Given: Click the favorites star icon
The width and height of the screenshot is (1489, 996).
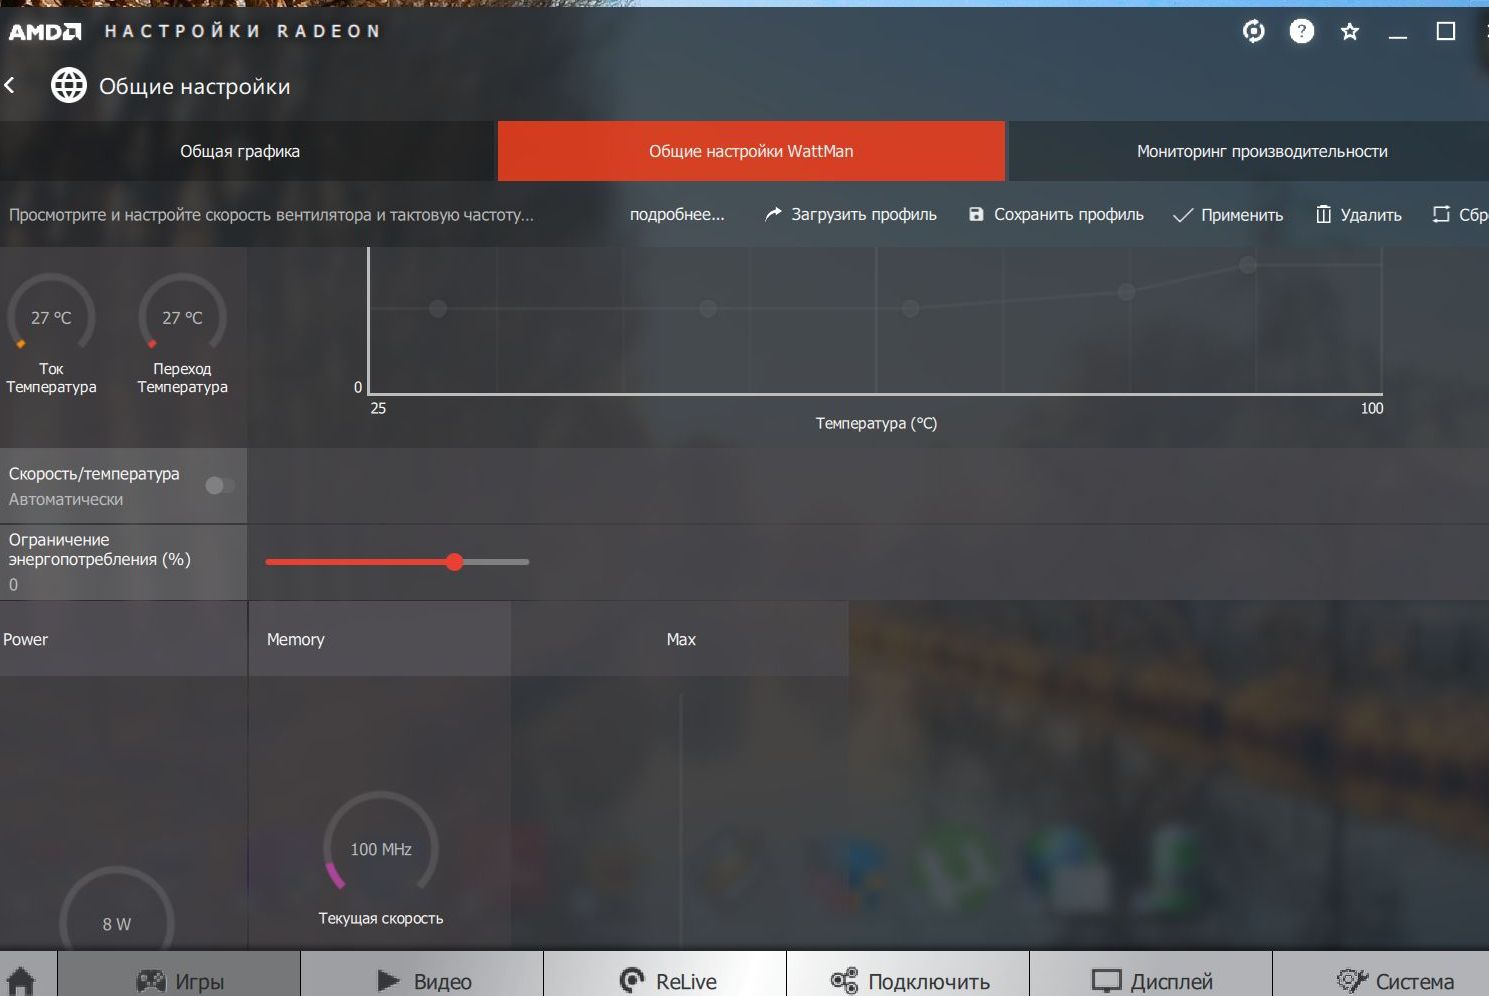Looking at the screenshot, I should tap(1350, 32).
